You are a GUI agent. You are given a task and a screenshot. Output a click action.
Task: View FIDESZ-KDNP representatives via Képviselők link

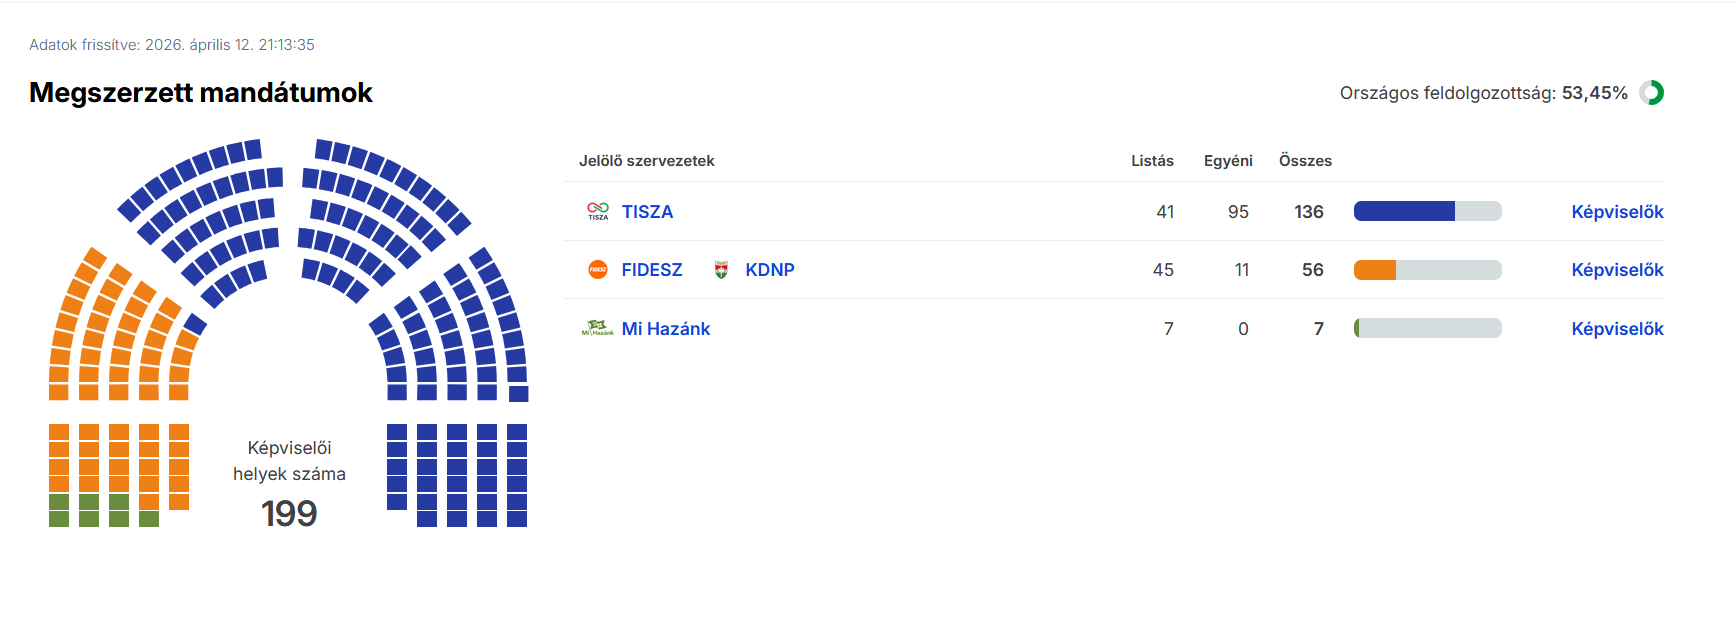click(1617, 270)
